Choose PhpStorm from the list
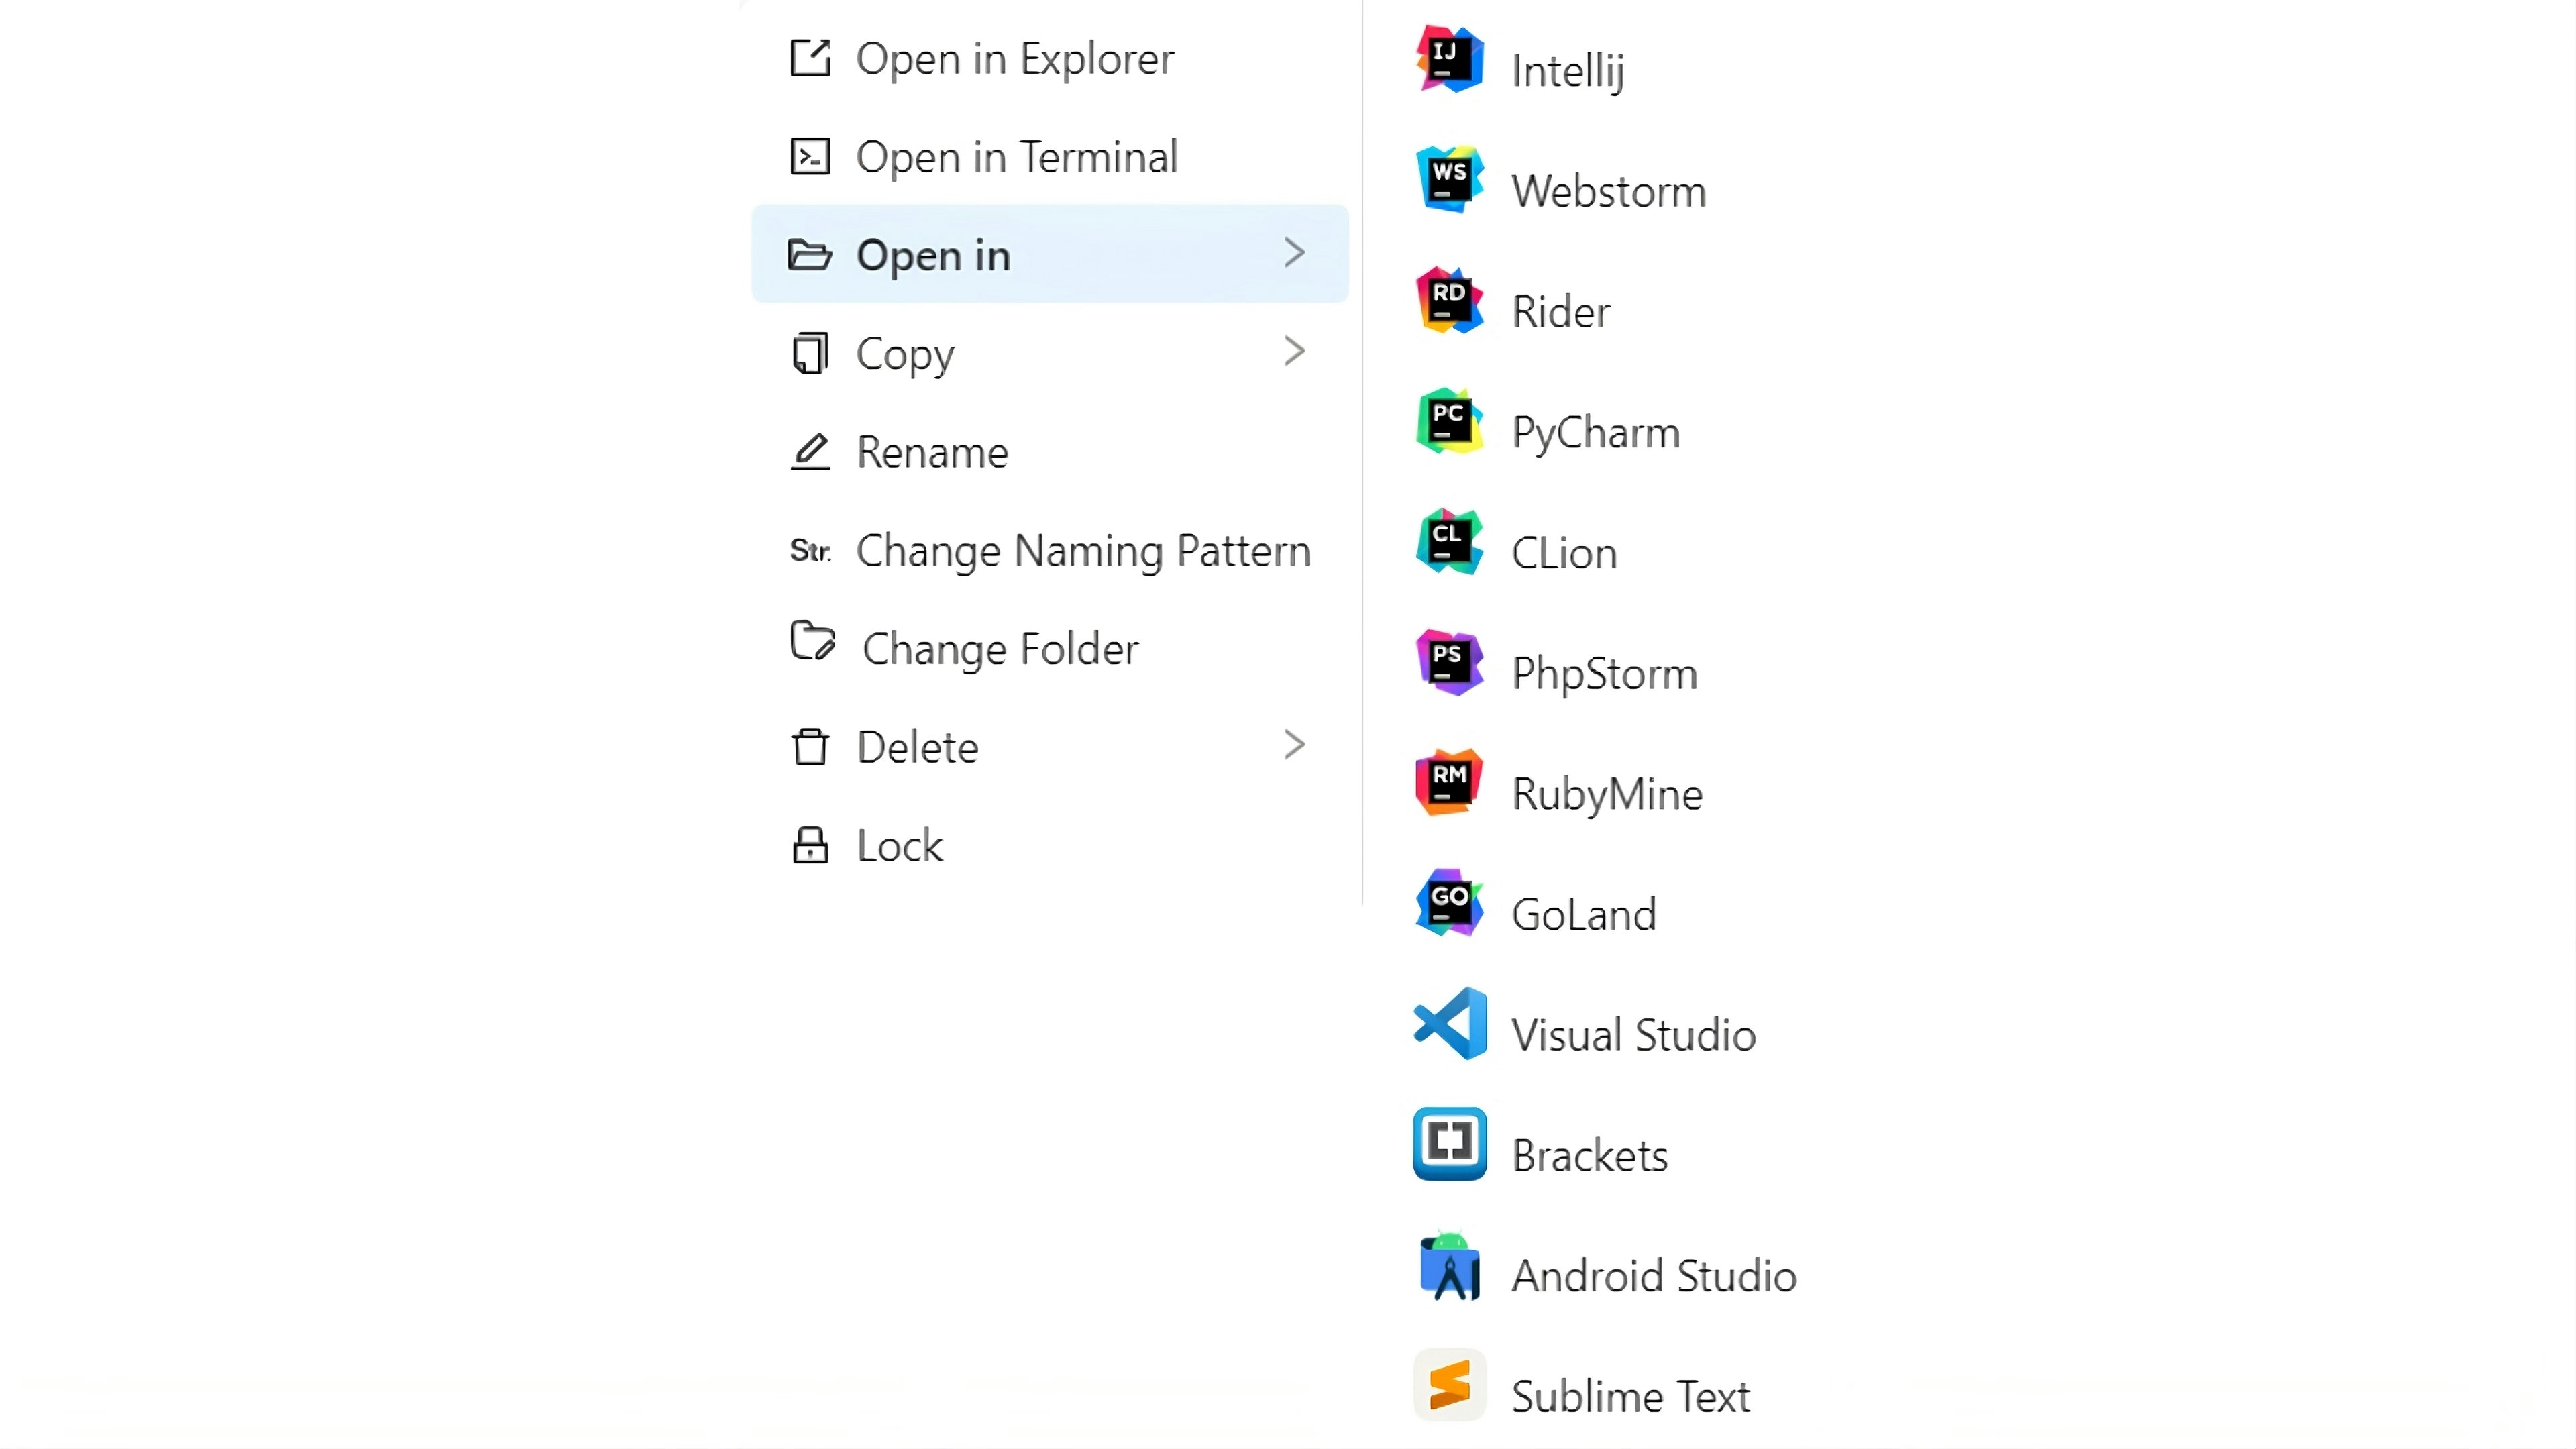2576x1449 pixels. coord(1605,673)
